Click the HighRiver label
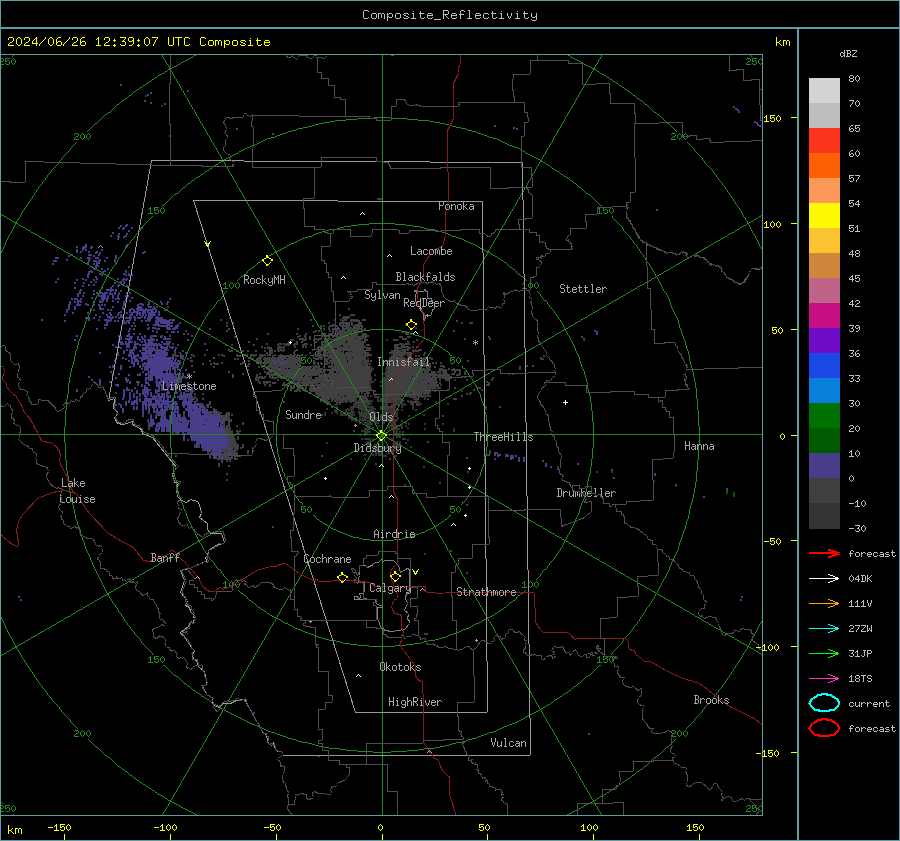 414,702
